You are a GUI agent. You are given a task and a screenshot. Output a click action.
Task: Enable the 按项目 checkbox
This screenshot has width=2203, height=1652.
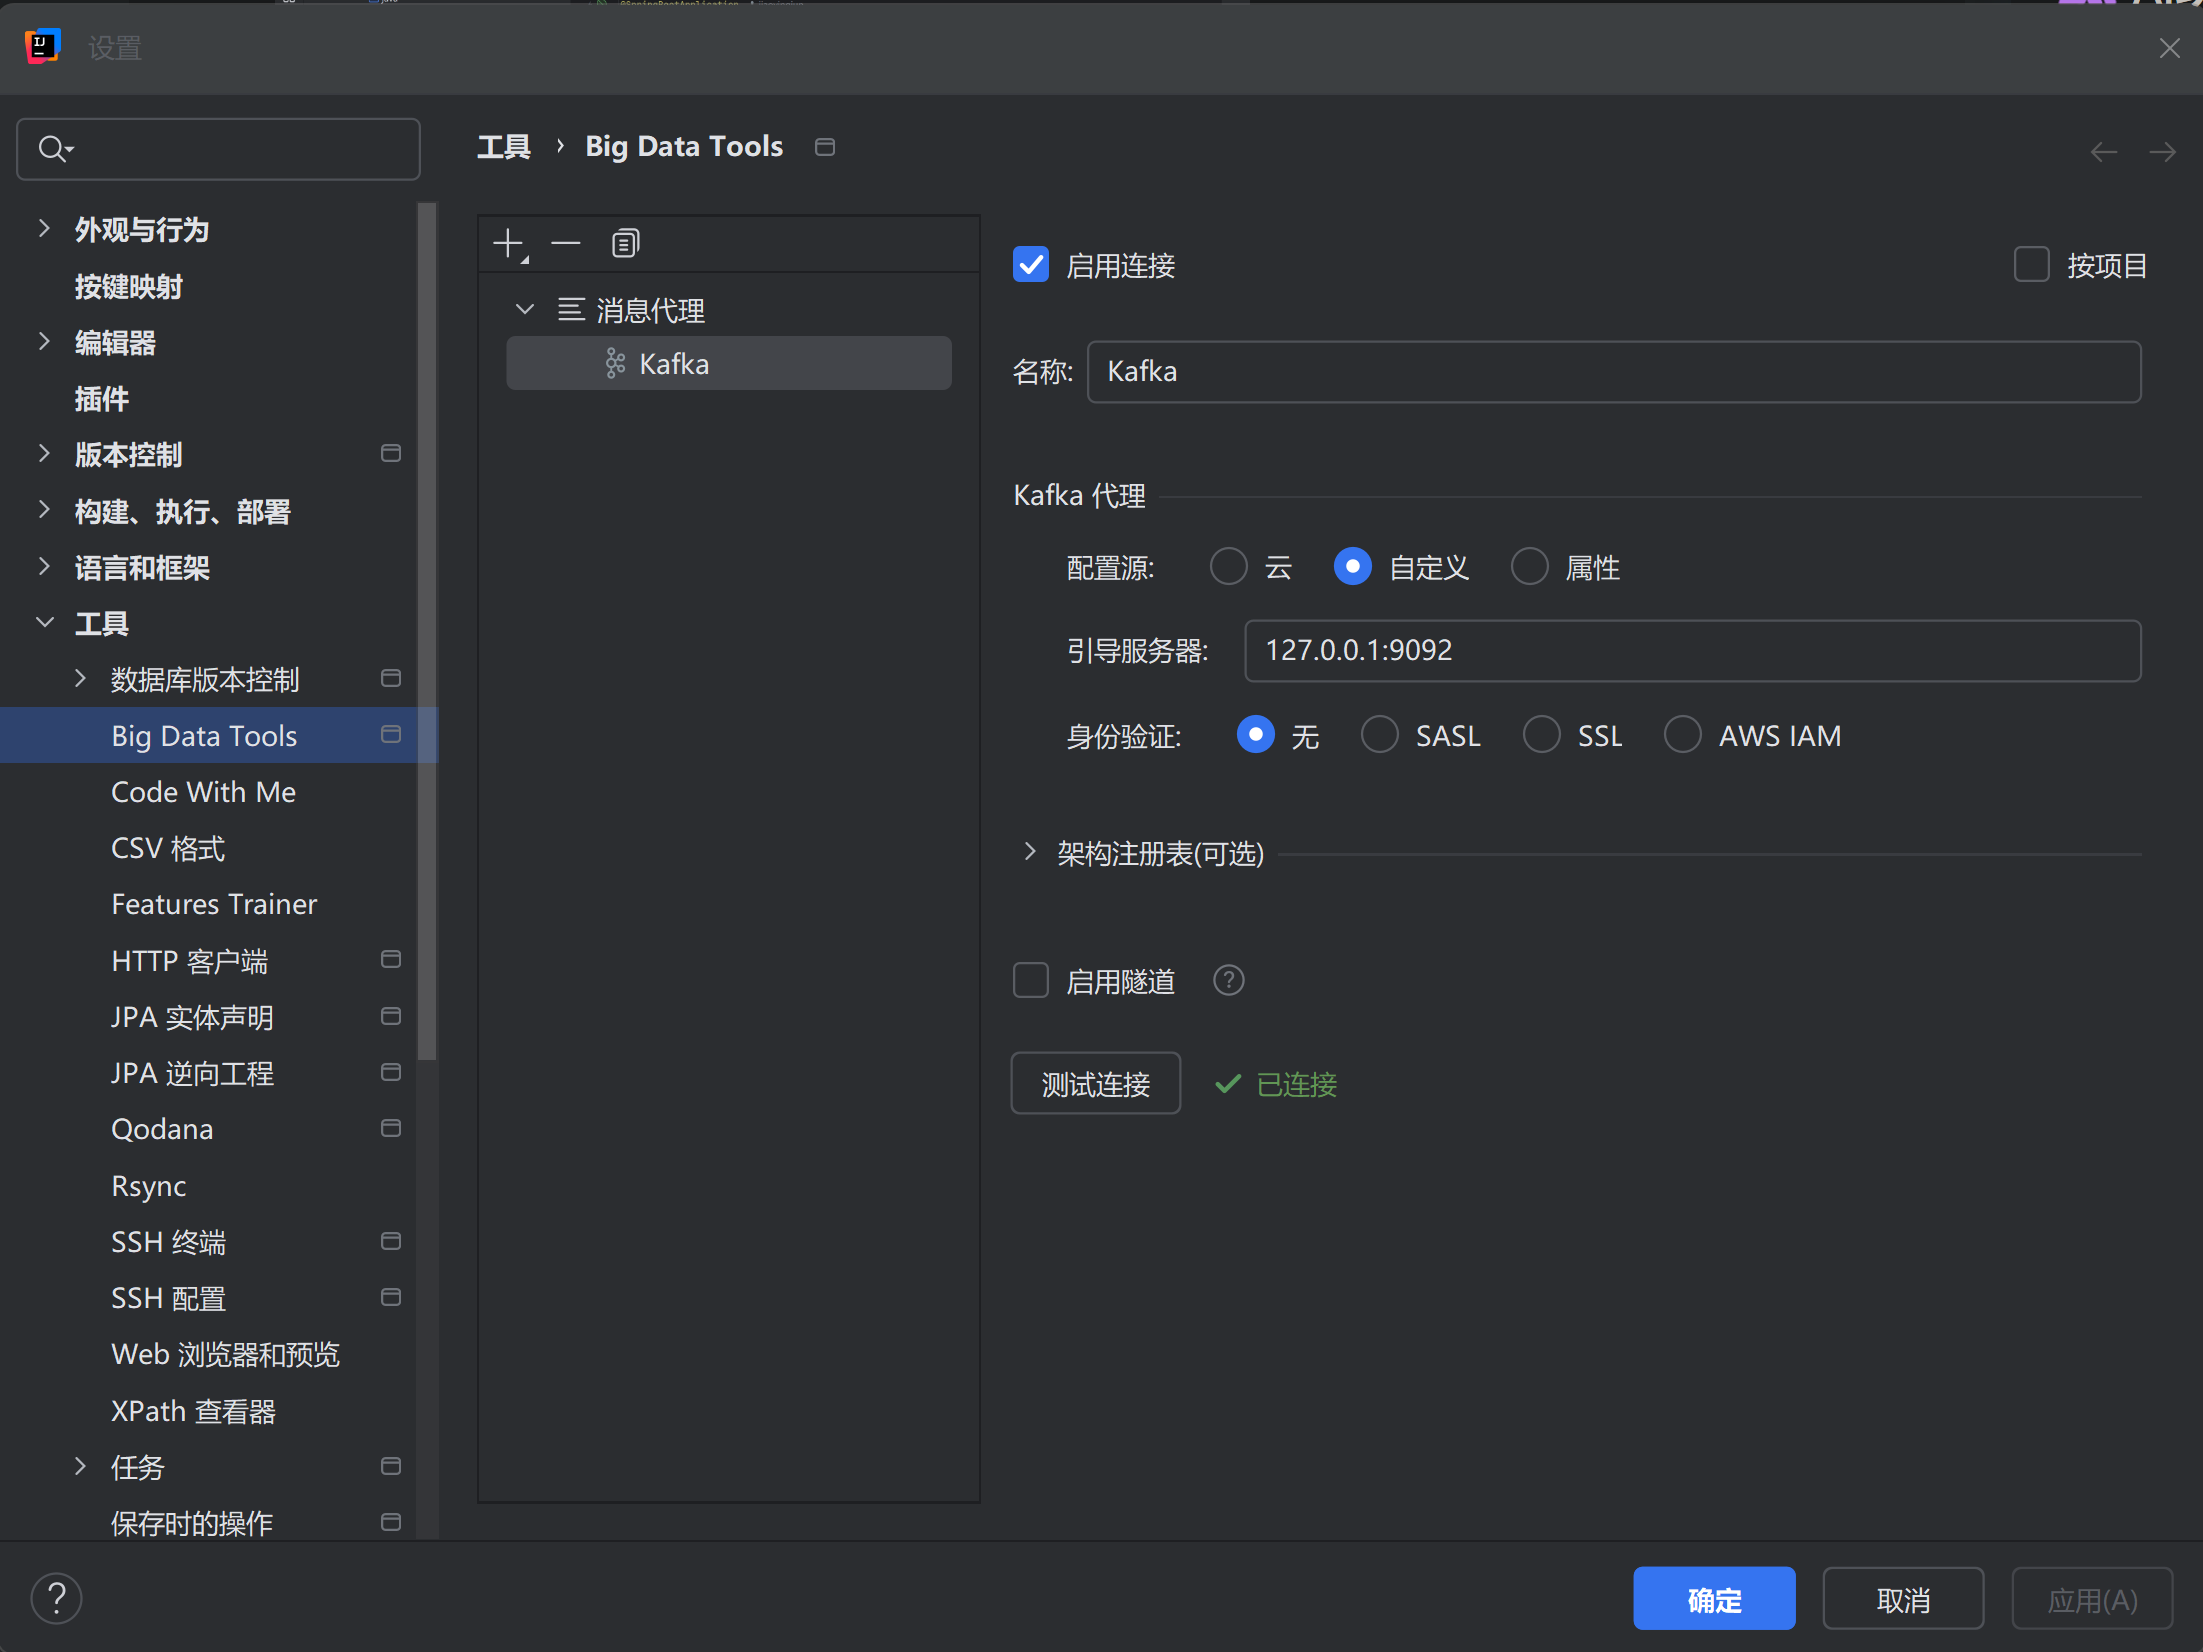(2031, 265)
